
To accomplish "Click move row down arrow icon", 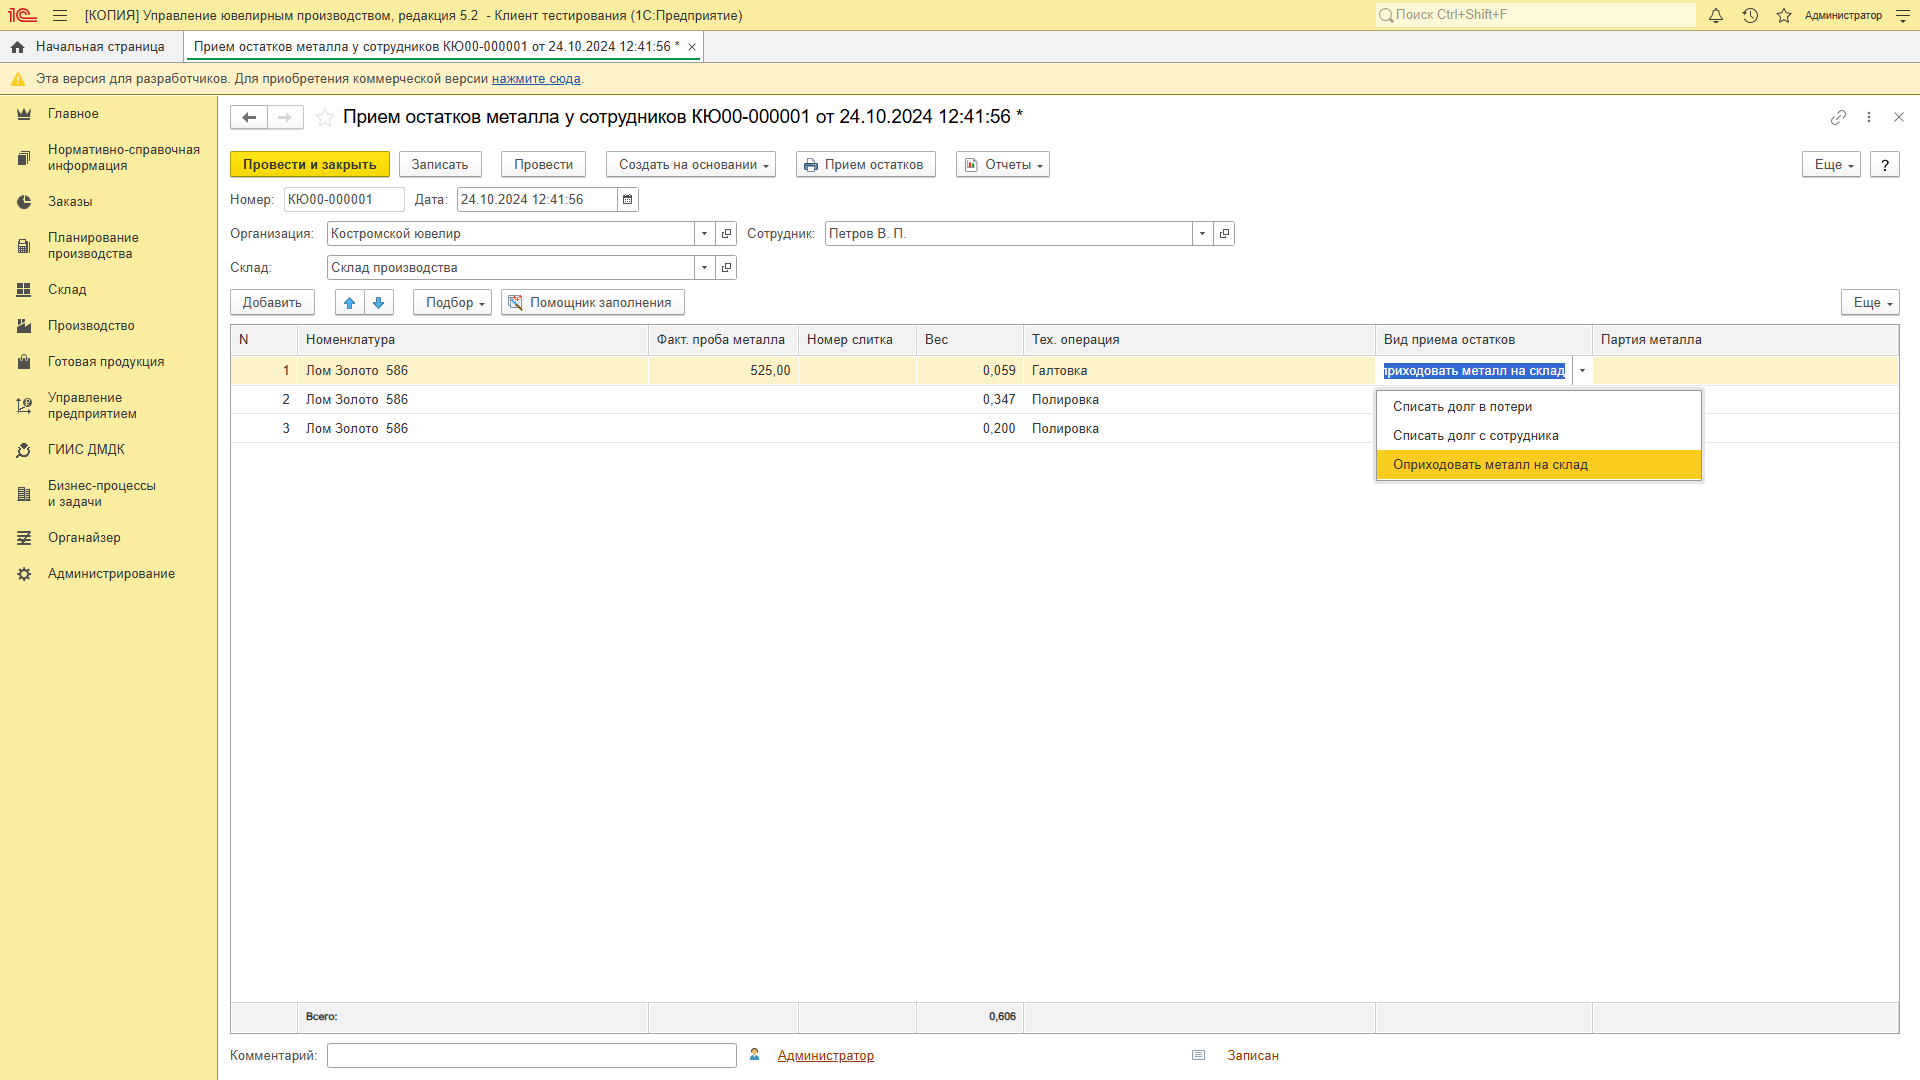I will (380, 302).
